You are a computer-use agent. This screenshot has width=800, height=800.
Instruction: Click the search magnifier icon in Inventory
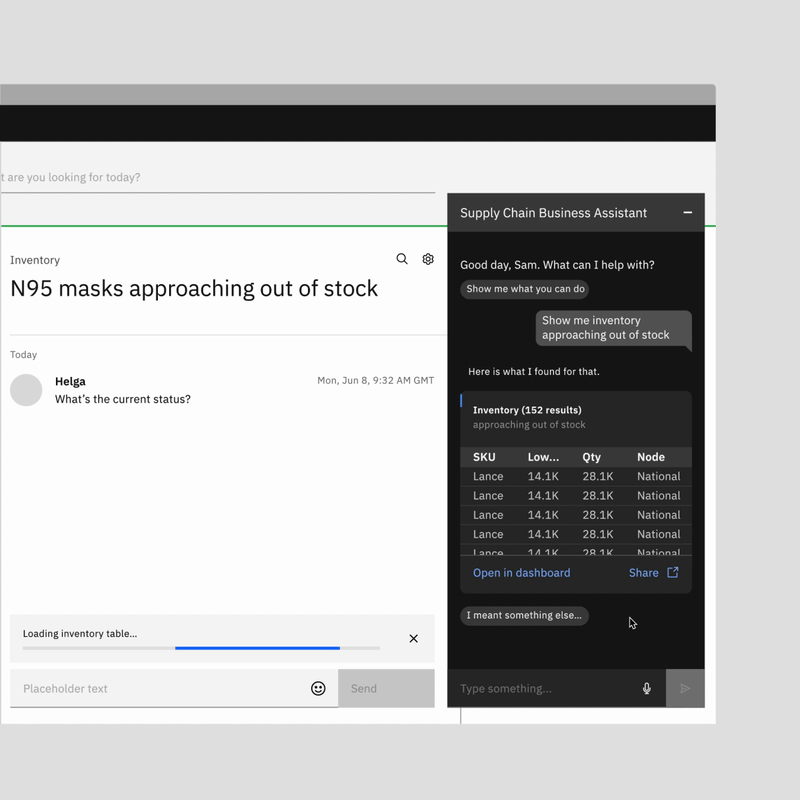coord(402,259)
